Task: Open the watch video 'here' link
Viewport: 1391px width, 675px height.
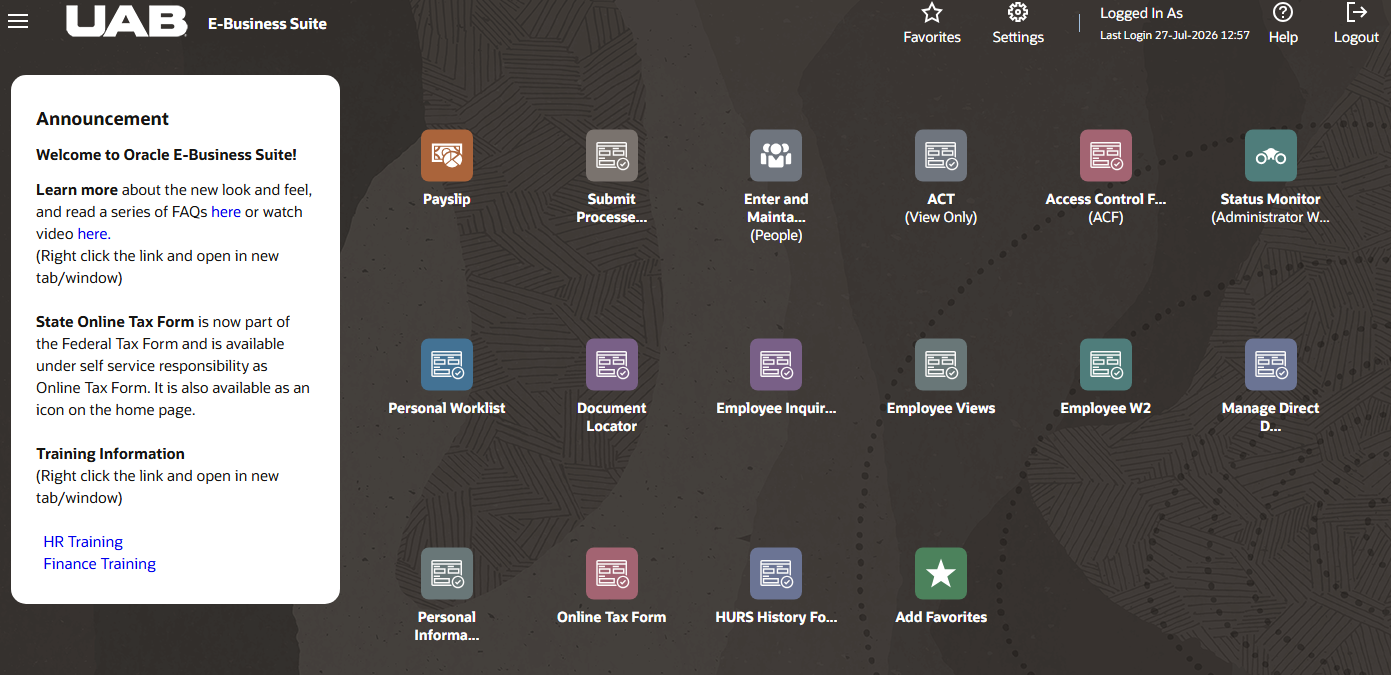Action: point(92,234)
